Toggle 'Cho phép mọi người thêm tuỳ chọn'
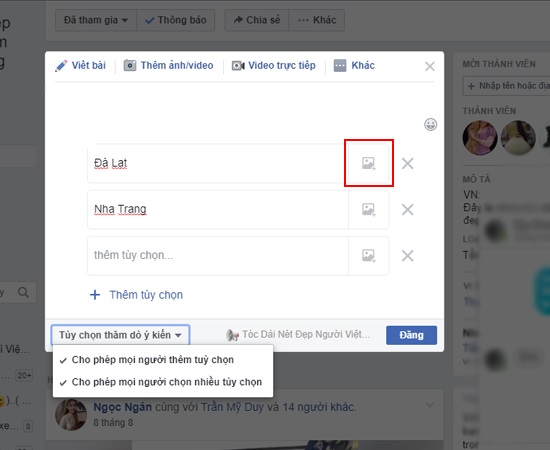The width and height of the screenshot is (550, 450). point(163,360)
